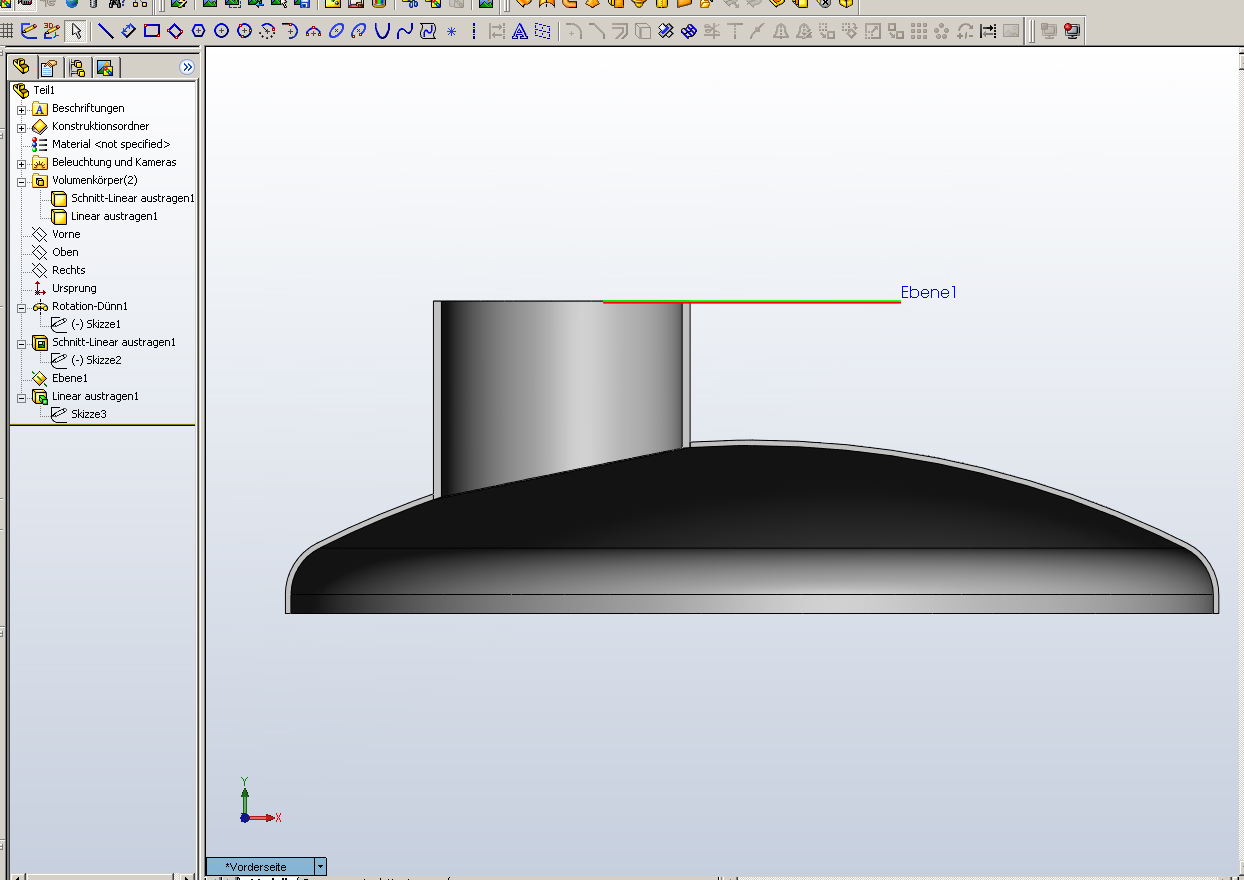Pick the Rectangle sketch tool

[x=152, y=31]
